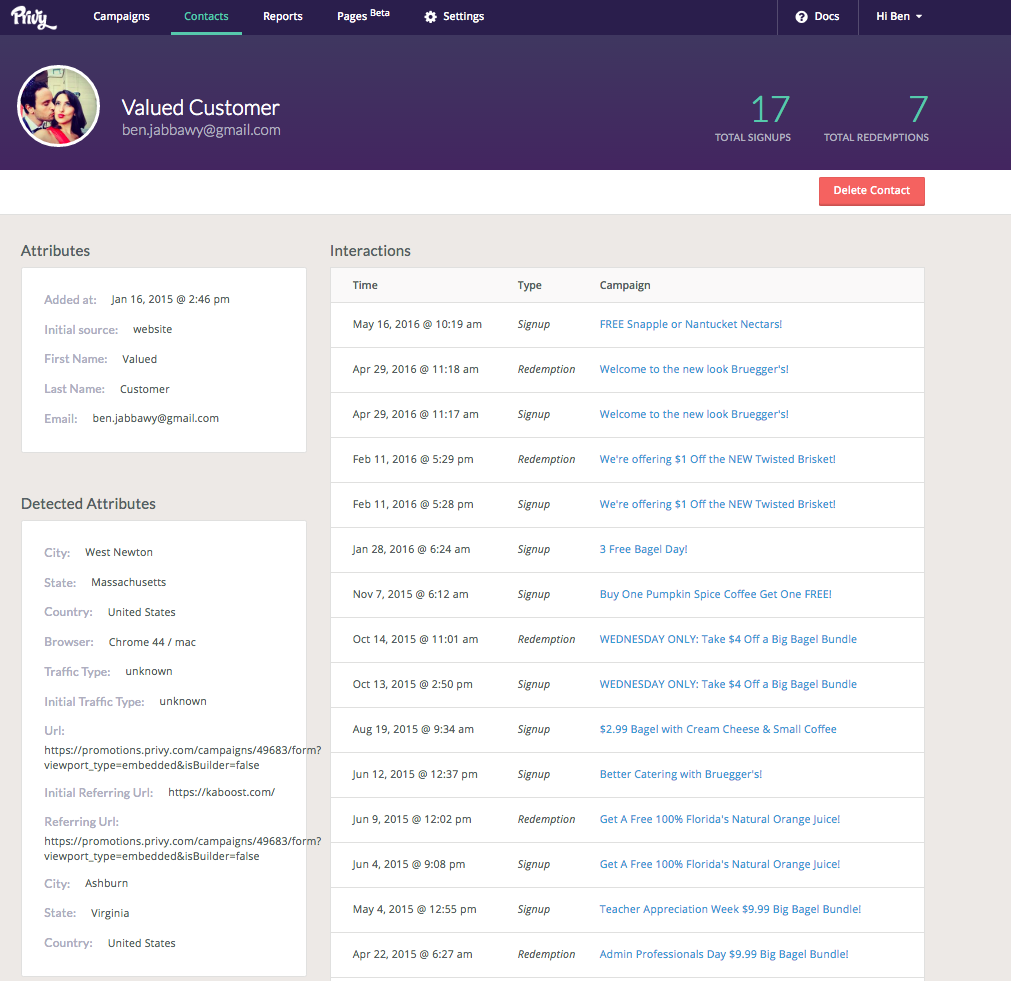The height and width of the screenshot is (981, 1011).
Task: Open the 3 Free Bagel Day campaign
Action: pos(643,549)
